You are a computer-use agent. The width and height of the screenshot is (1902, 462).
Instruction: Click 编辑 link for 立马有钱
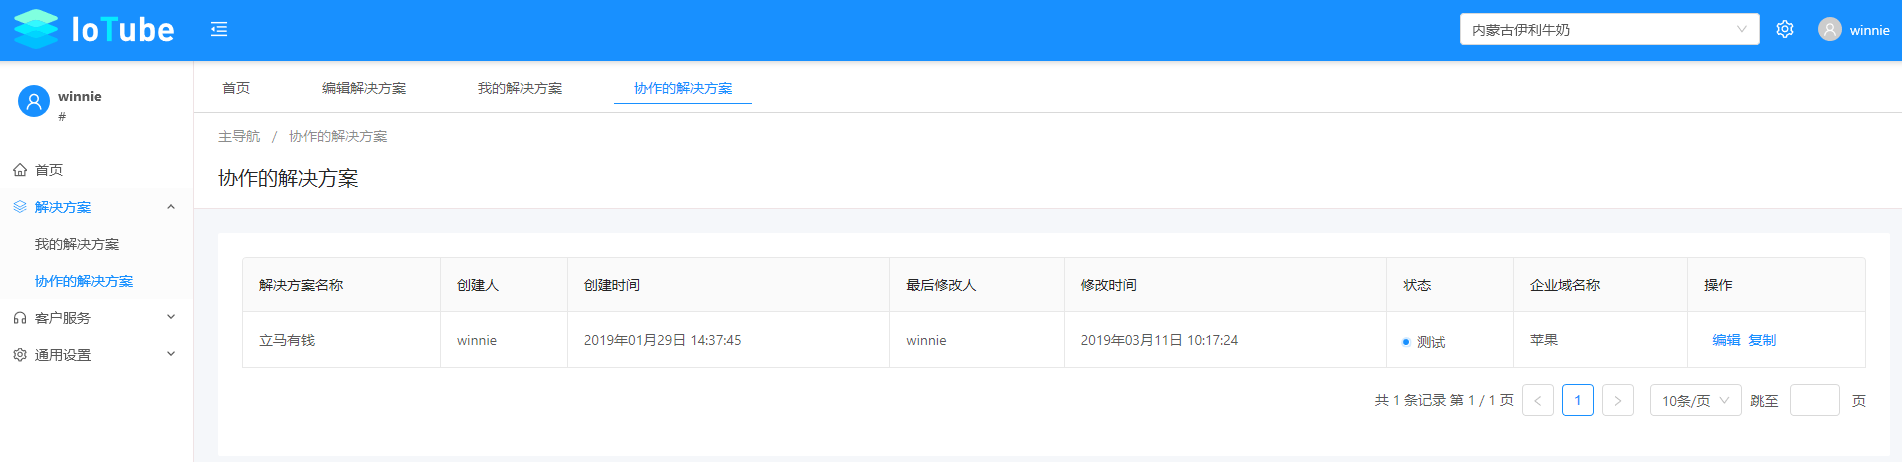click(x=1726, y=340)
